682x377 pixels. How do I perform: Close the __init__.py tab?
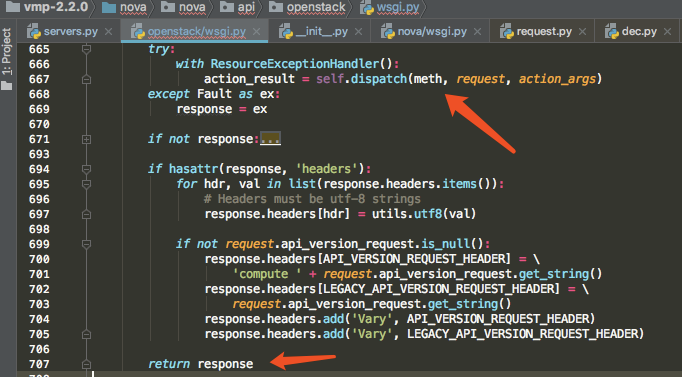(x=358, y=32)
